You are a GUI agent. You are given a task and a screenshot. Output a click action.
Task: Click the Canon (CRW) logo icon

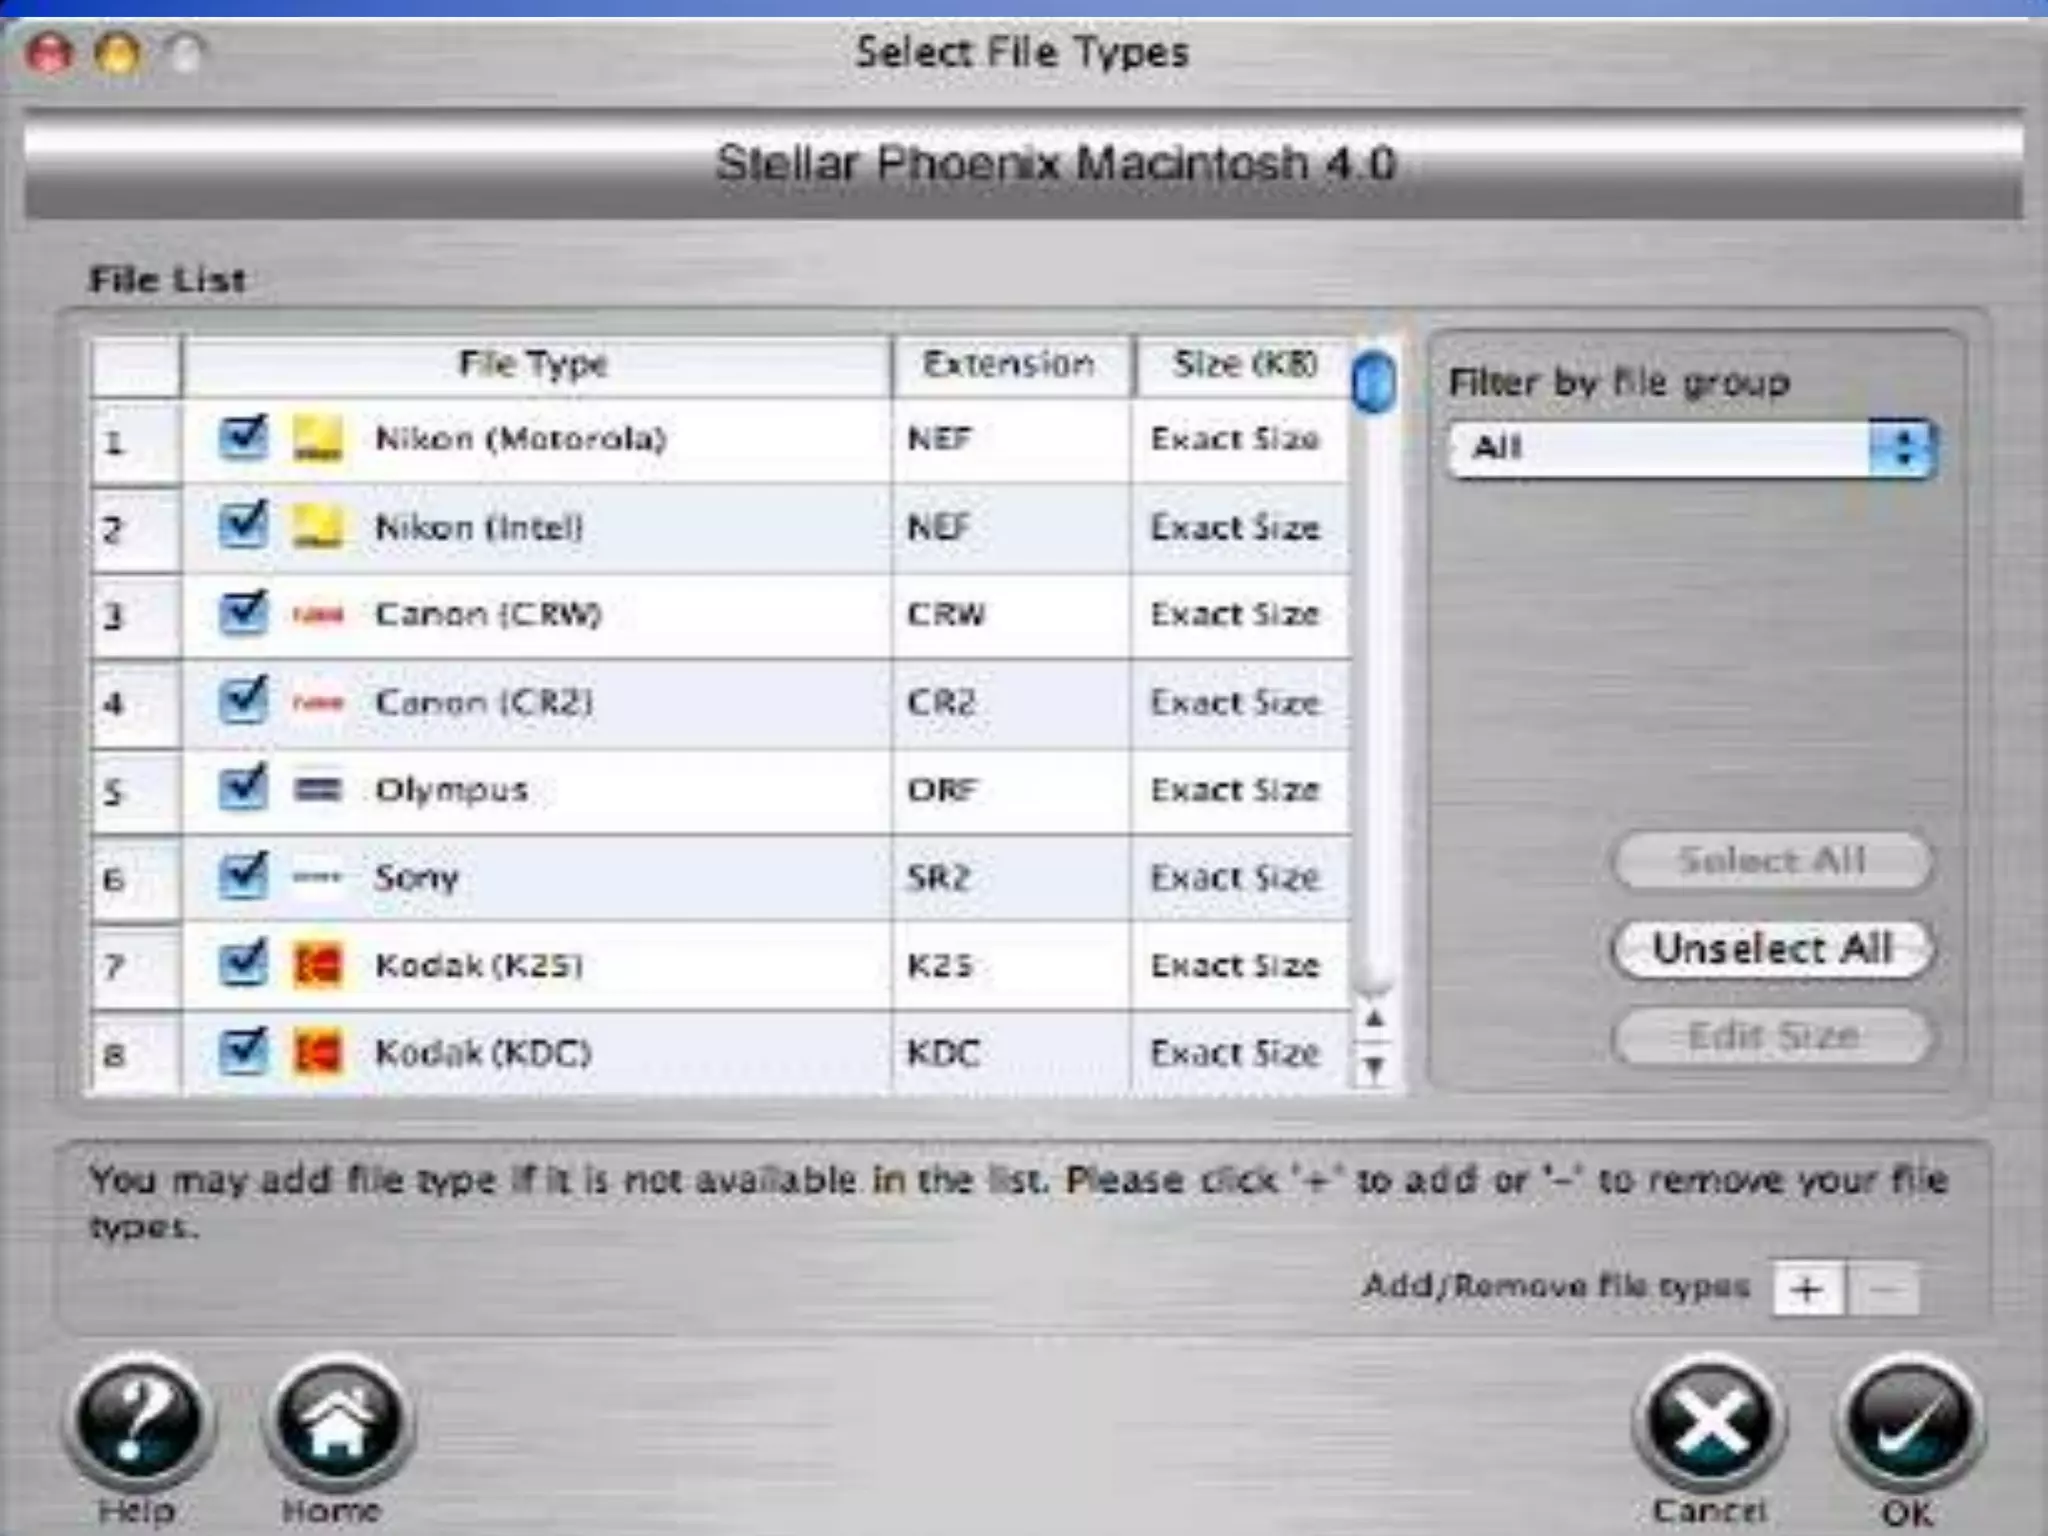pyautogui.click(x=317, y=615)
